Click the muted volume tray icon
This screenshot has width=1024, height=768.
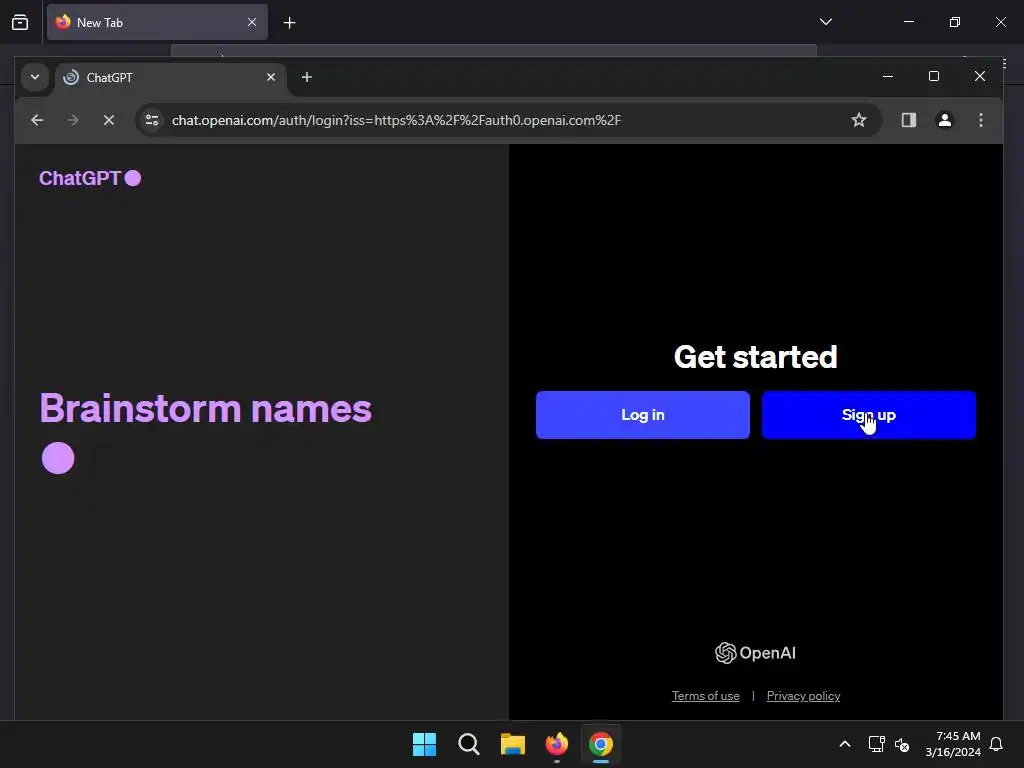click(x=903, y=744)
